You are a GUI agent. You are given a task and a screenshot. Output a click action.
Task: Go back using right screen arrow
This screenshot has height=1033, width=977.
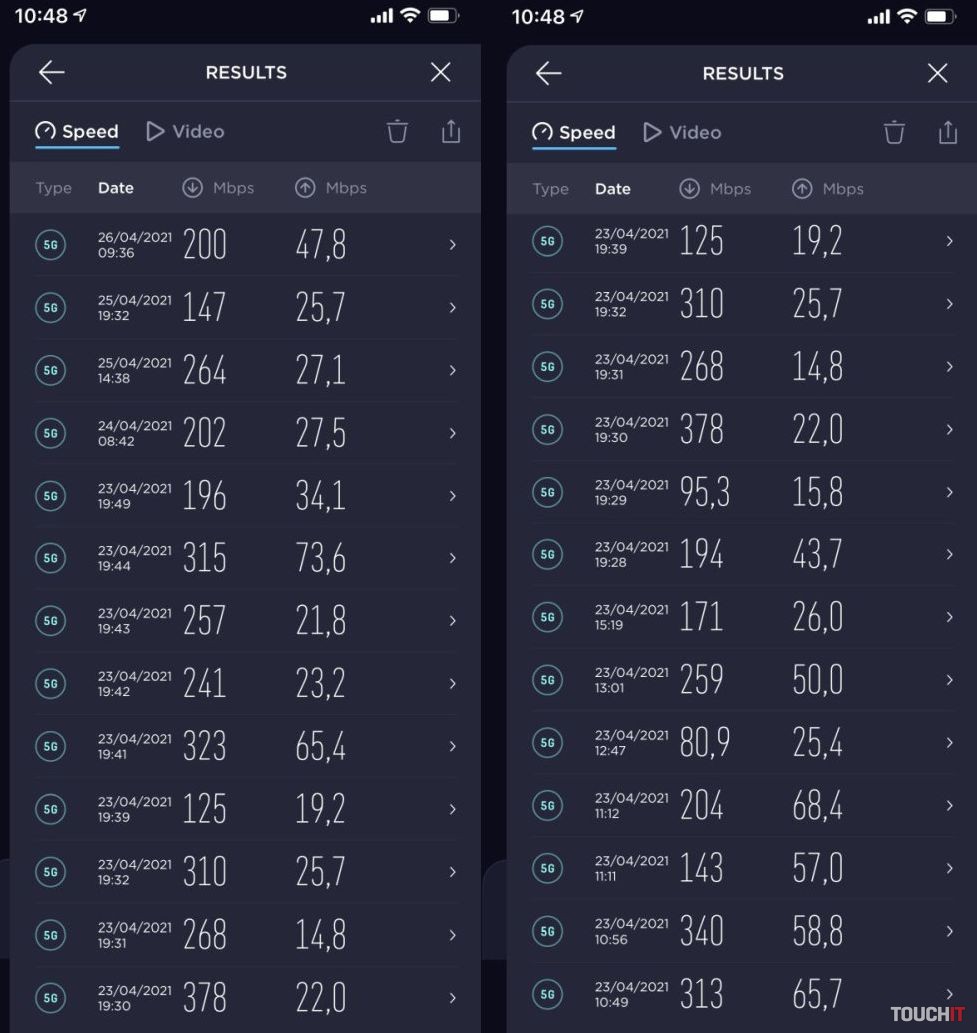(x=549, y=73)
